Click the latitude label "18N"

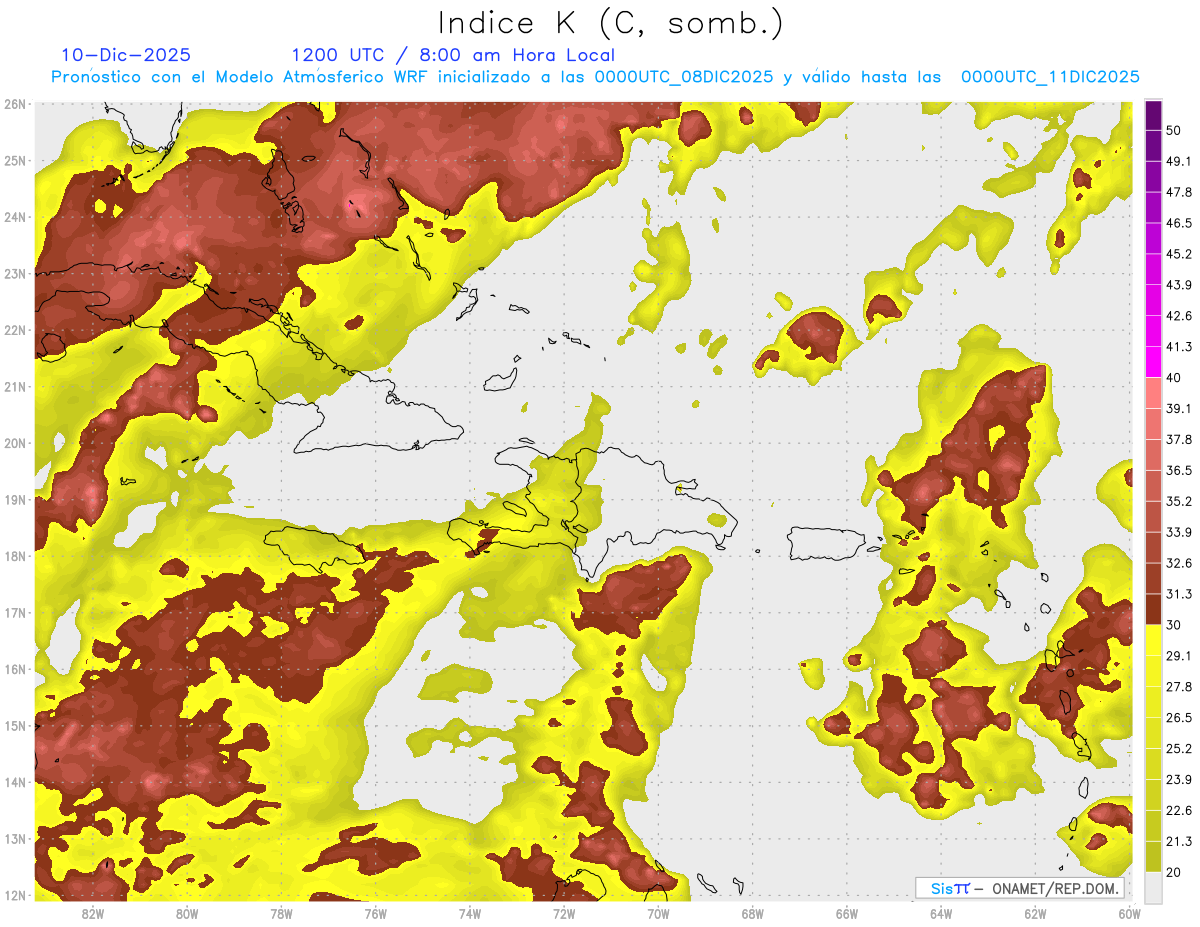(x=15, y=556)
